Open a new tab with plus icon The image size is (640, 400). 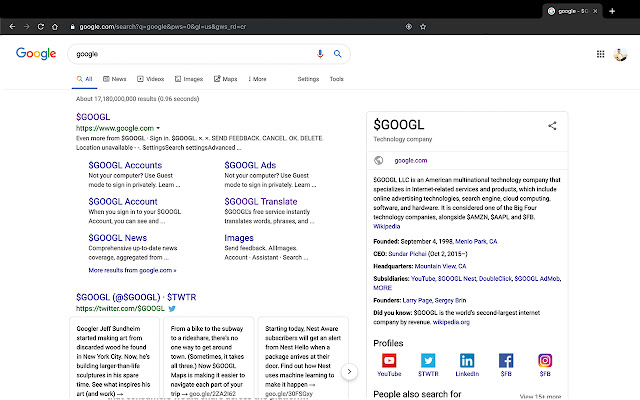click(612, 11)
